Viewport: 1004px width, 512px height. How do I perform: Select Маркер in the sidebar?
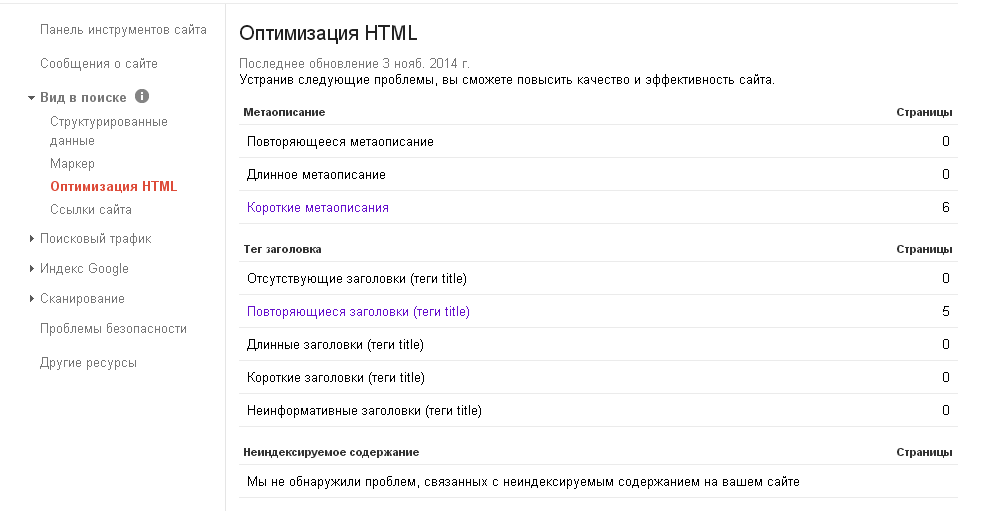(x=72, y=164)
